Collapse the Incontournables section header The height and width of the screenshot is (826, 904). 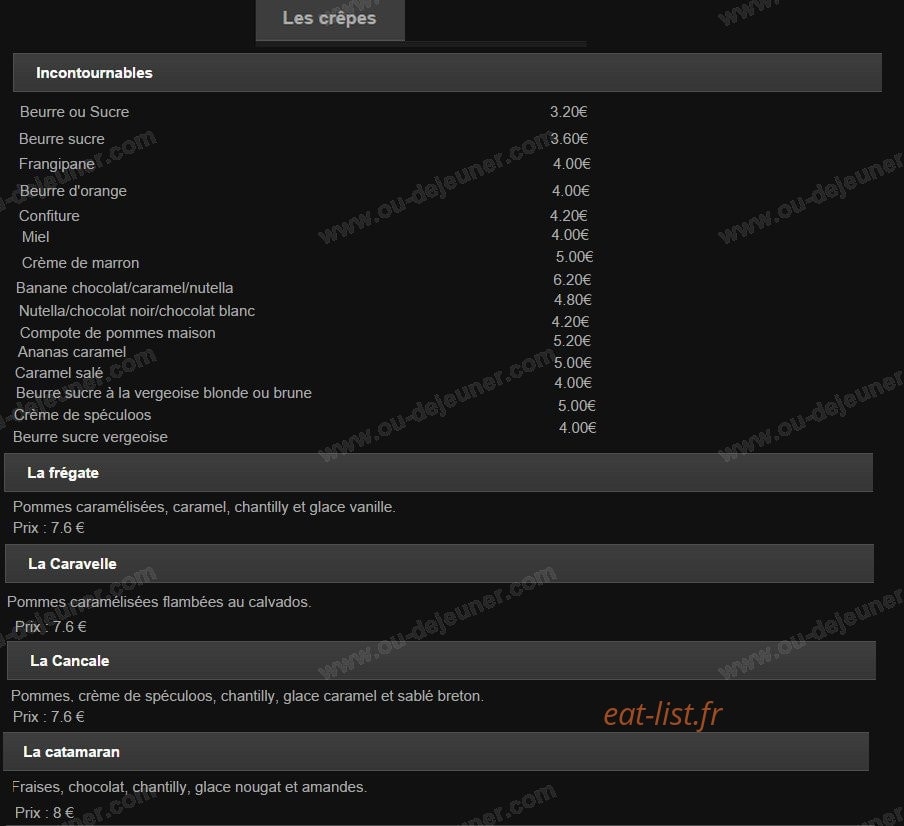point(447,73)
